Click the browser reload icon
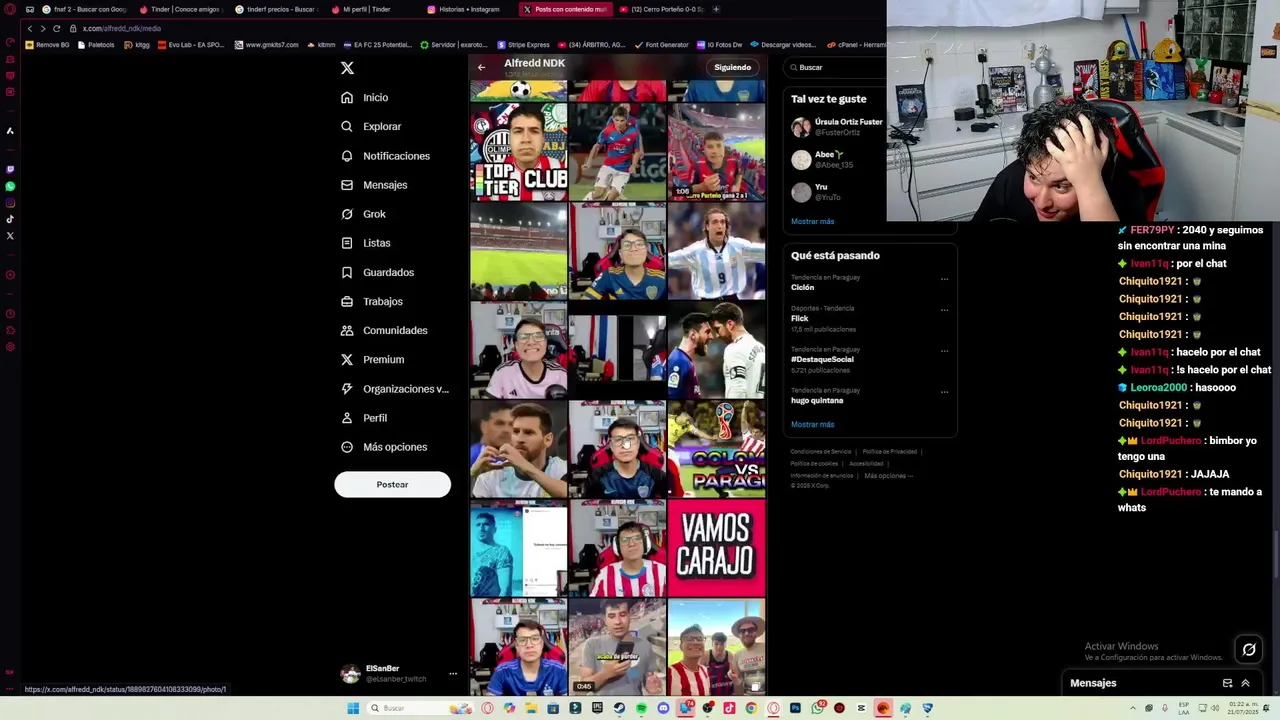 [x=56, y=28]
